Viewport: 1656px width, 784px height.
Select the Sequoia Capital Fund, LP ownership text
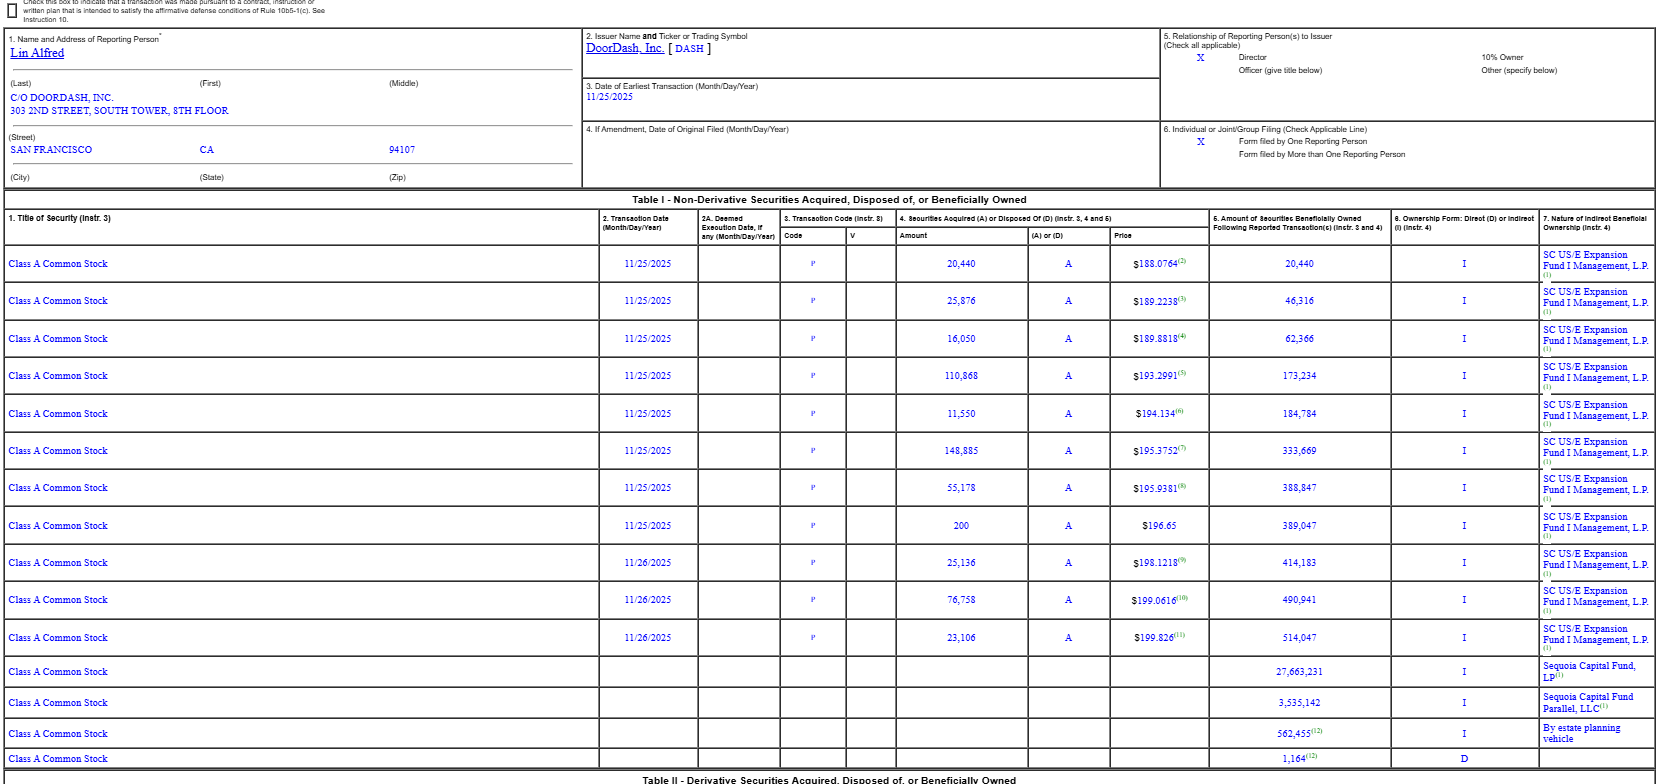point(1589,672)
